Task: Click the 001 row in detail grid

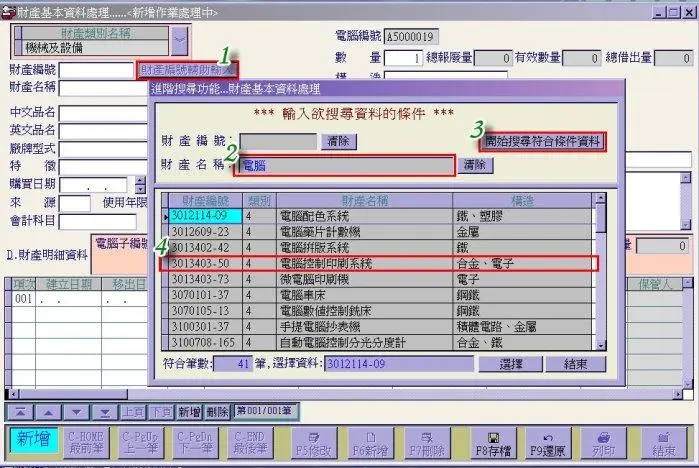Action: [78, 299]
